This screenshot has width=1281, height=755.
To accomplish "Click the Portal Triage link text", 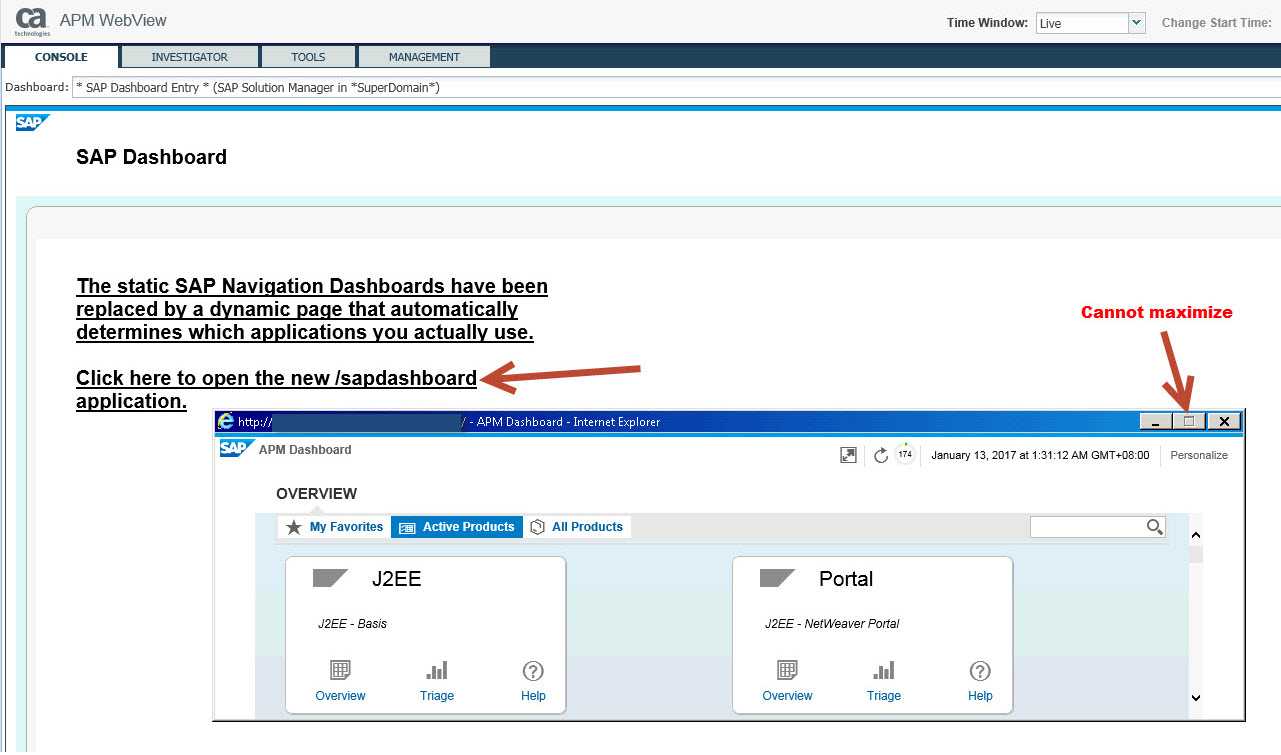I will pos(884,696).
